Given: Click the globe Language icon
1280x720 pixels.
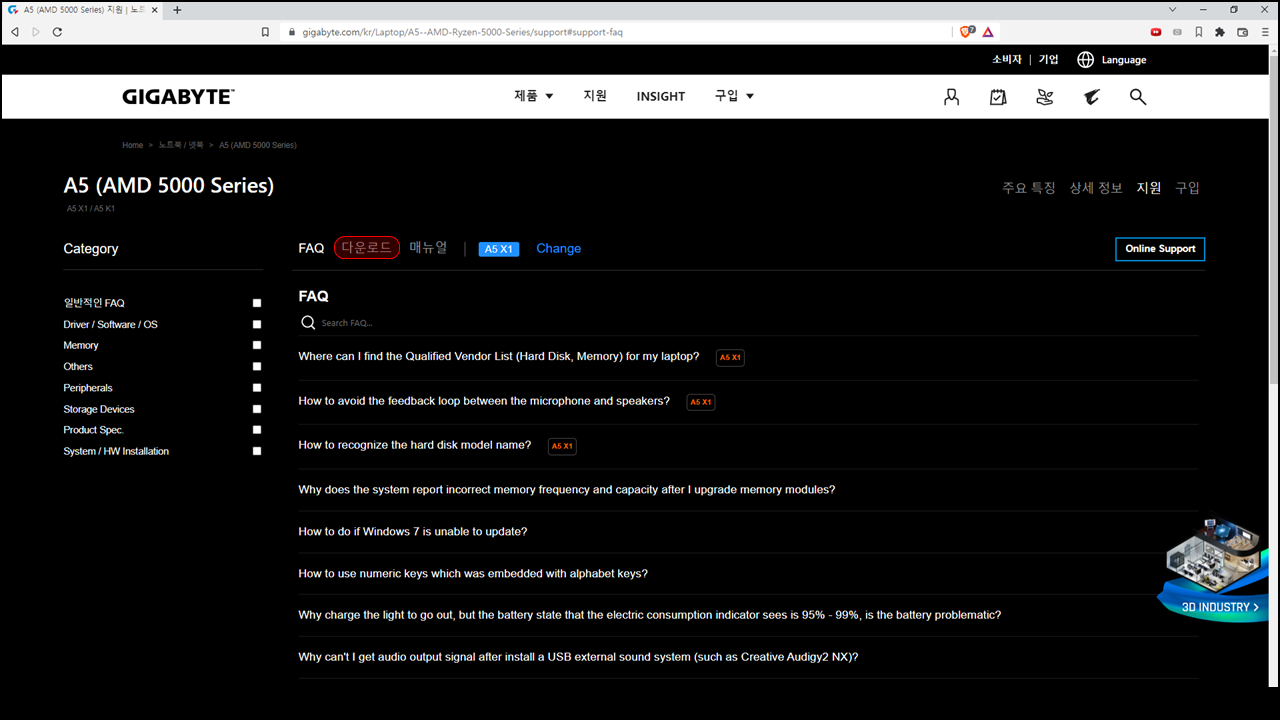Looking at the screenshot, I should [x=1085, y=60].
